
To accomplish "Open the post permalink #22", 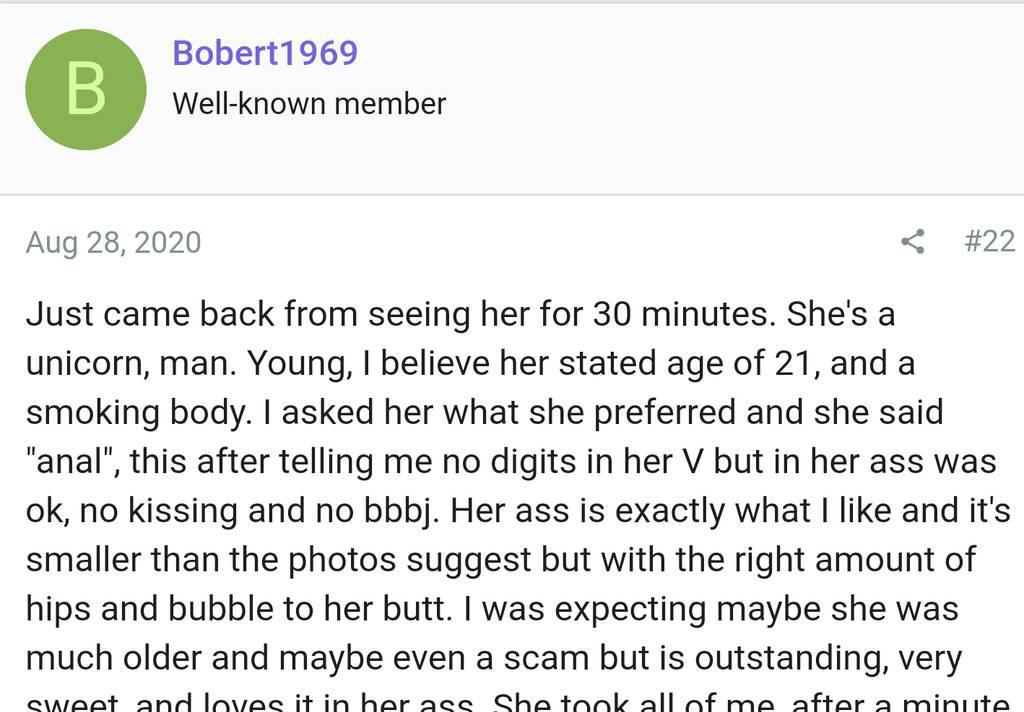I will (989, 242).
